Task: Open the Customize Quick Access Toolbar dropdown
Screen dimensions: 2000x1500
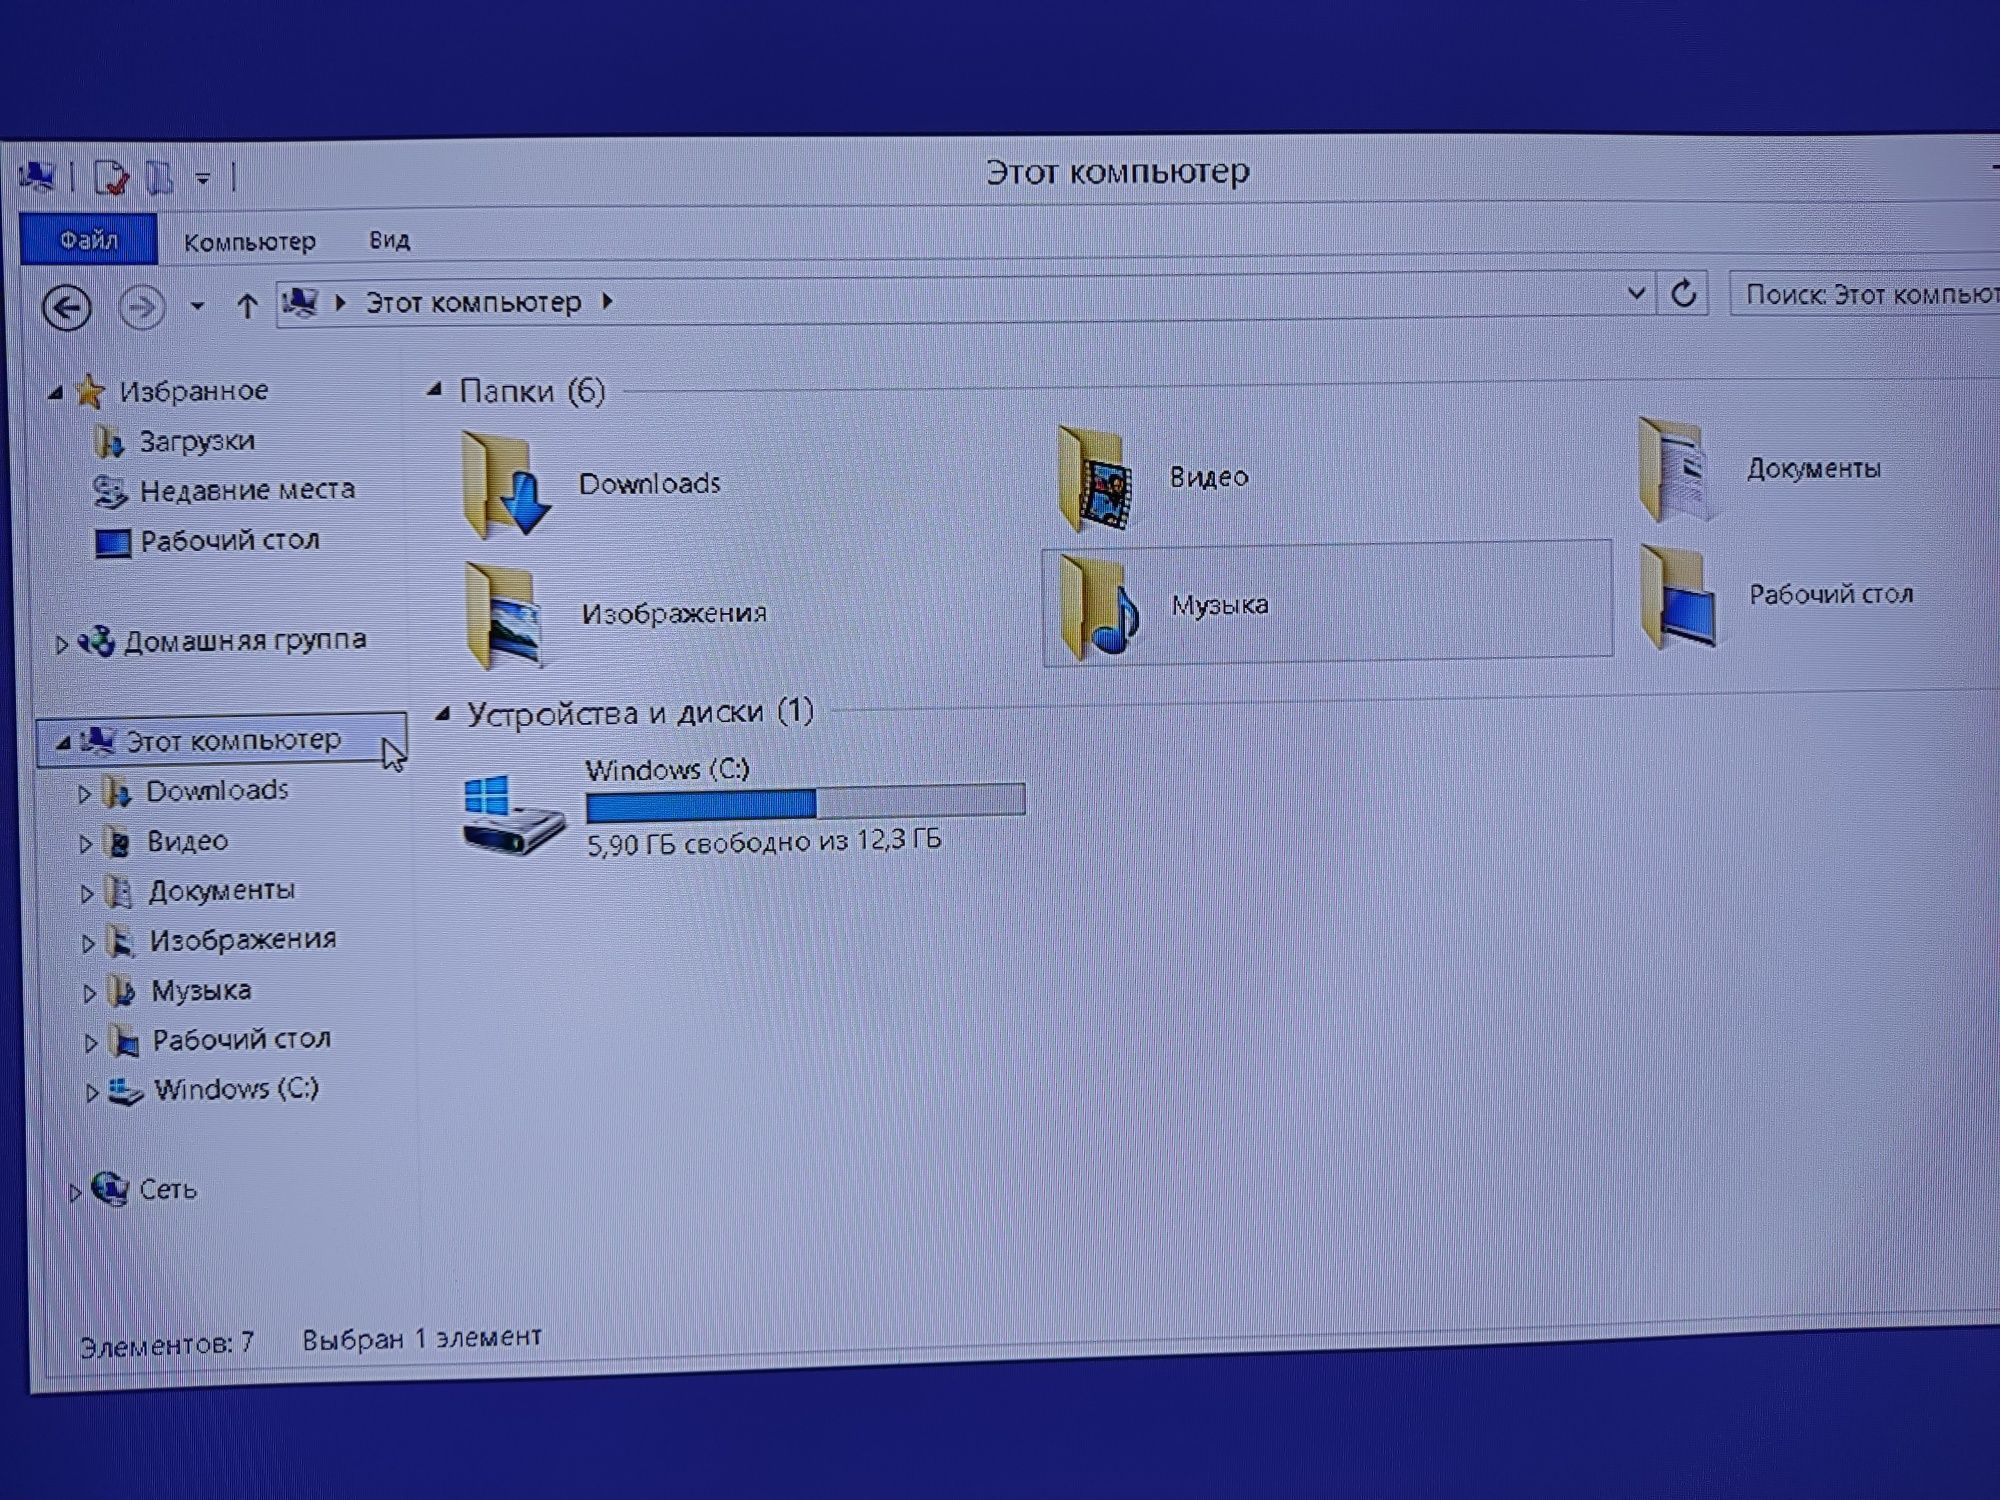Action: (x=203, y=179)
